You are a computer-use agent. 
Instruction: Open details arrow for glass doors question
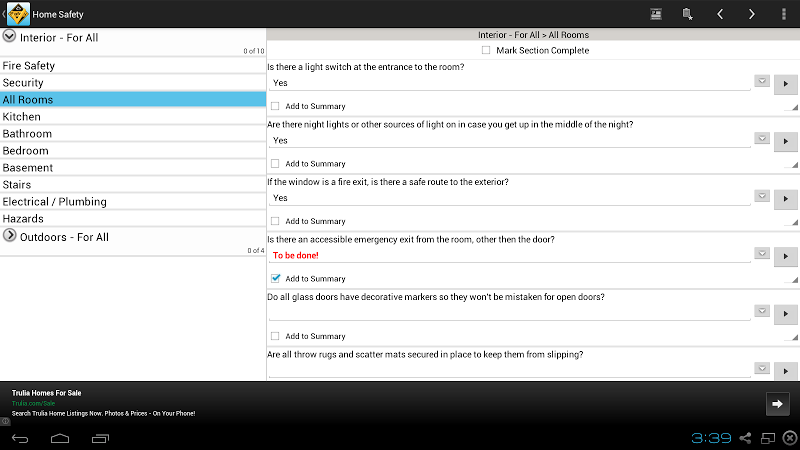786,314
